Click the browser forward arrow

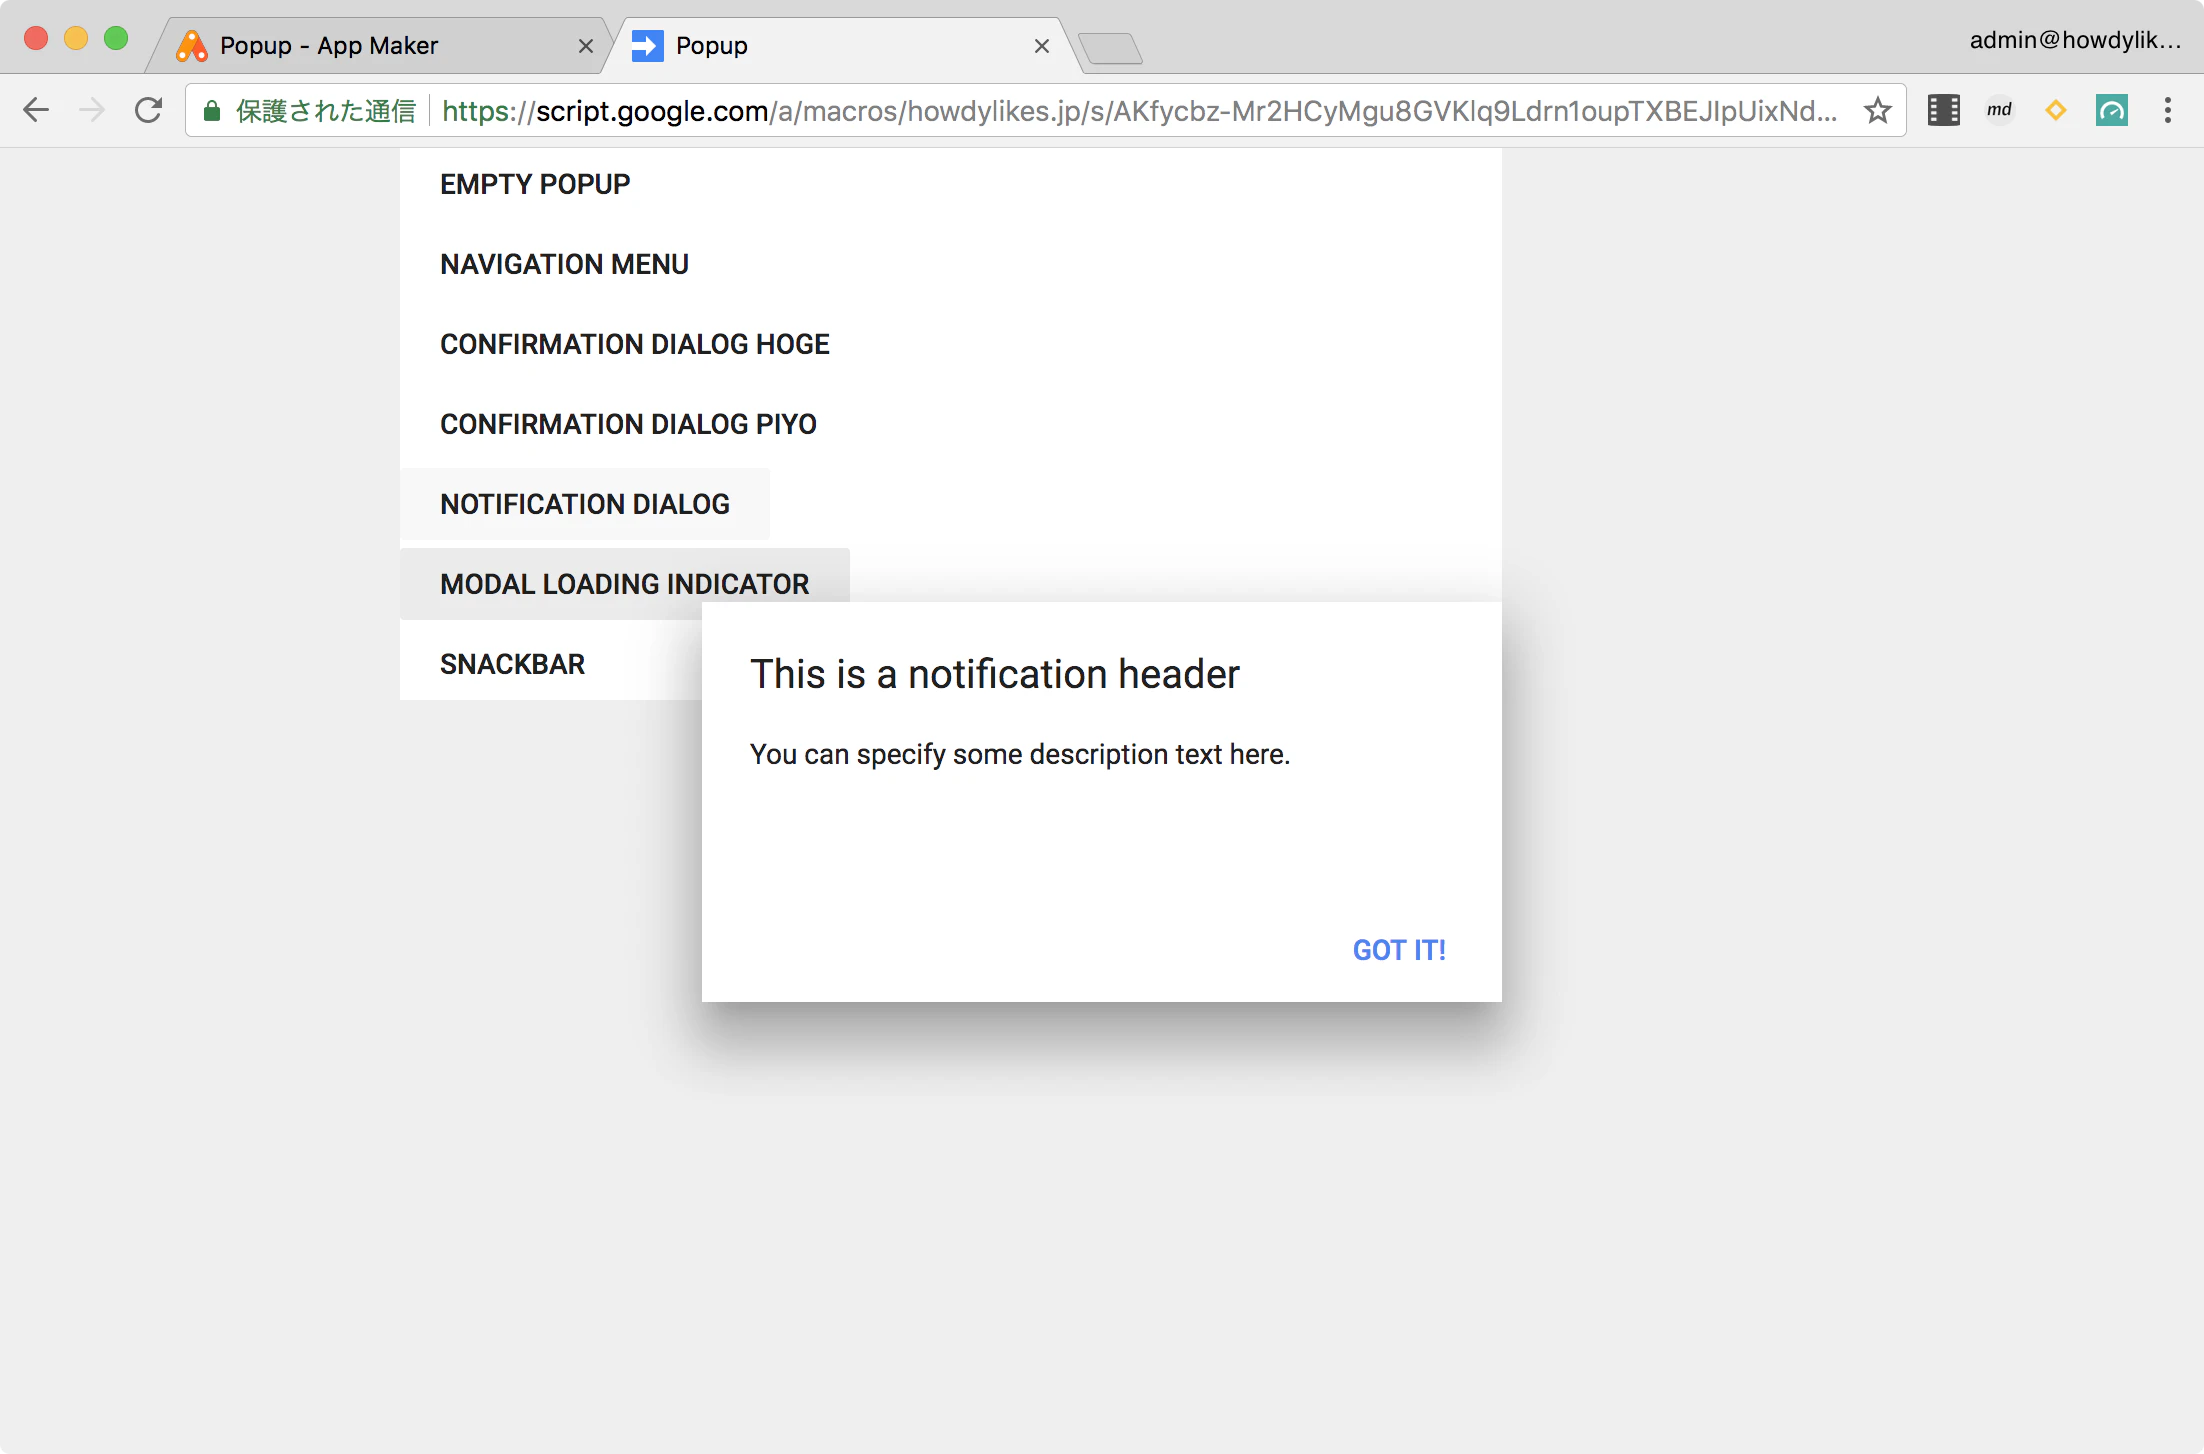(x=92, y=110)
